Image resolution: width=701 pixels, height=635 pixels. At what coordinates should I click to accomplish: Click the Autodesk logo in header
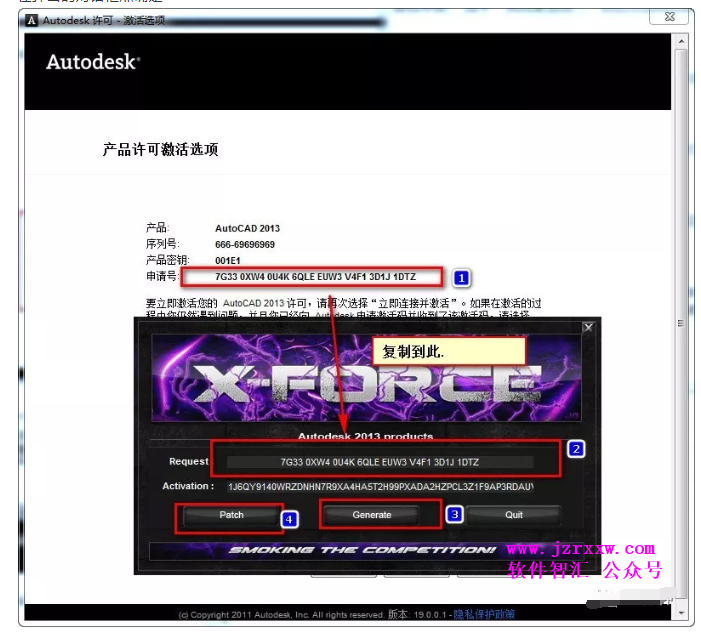pos(93,62)
